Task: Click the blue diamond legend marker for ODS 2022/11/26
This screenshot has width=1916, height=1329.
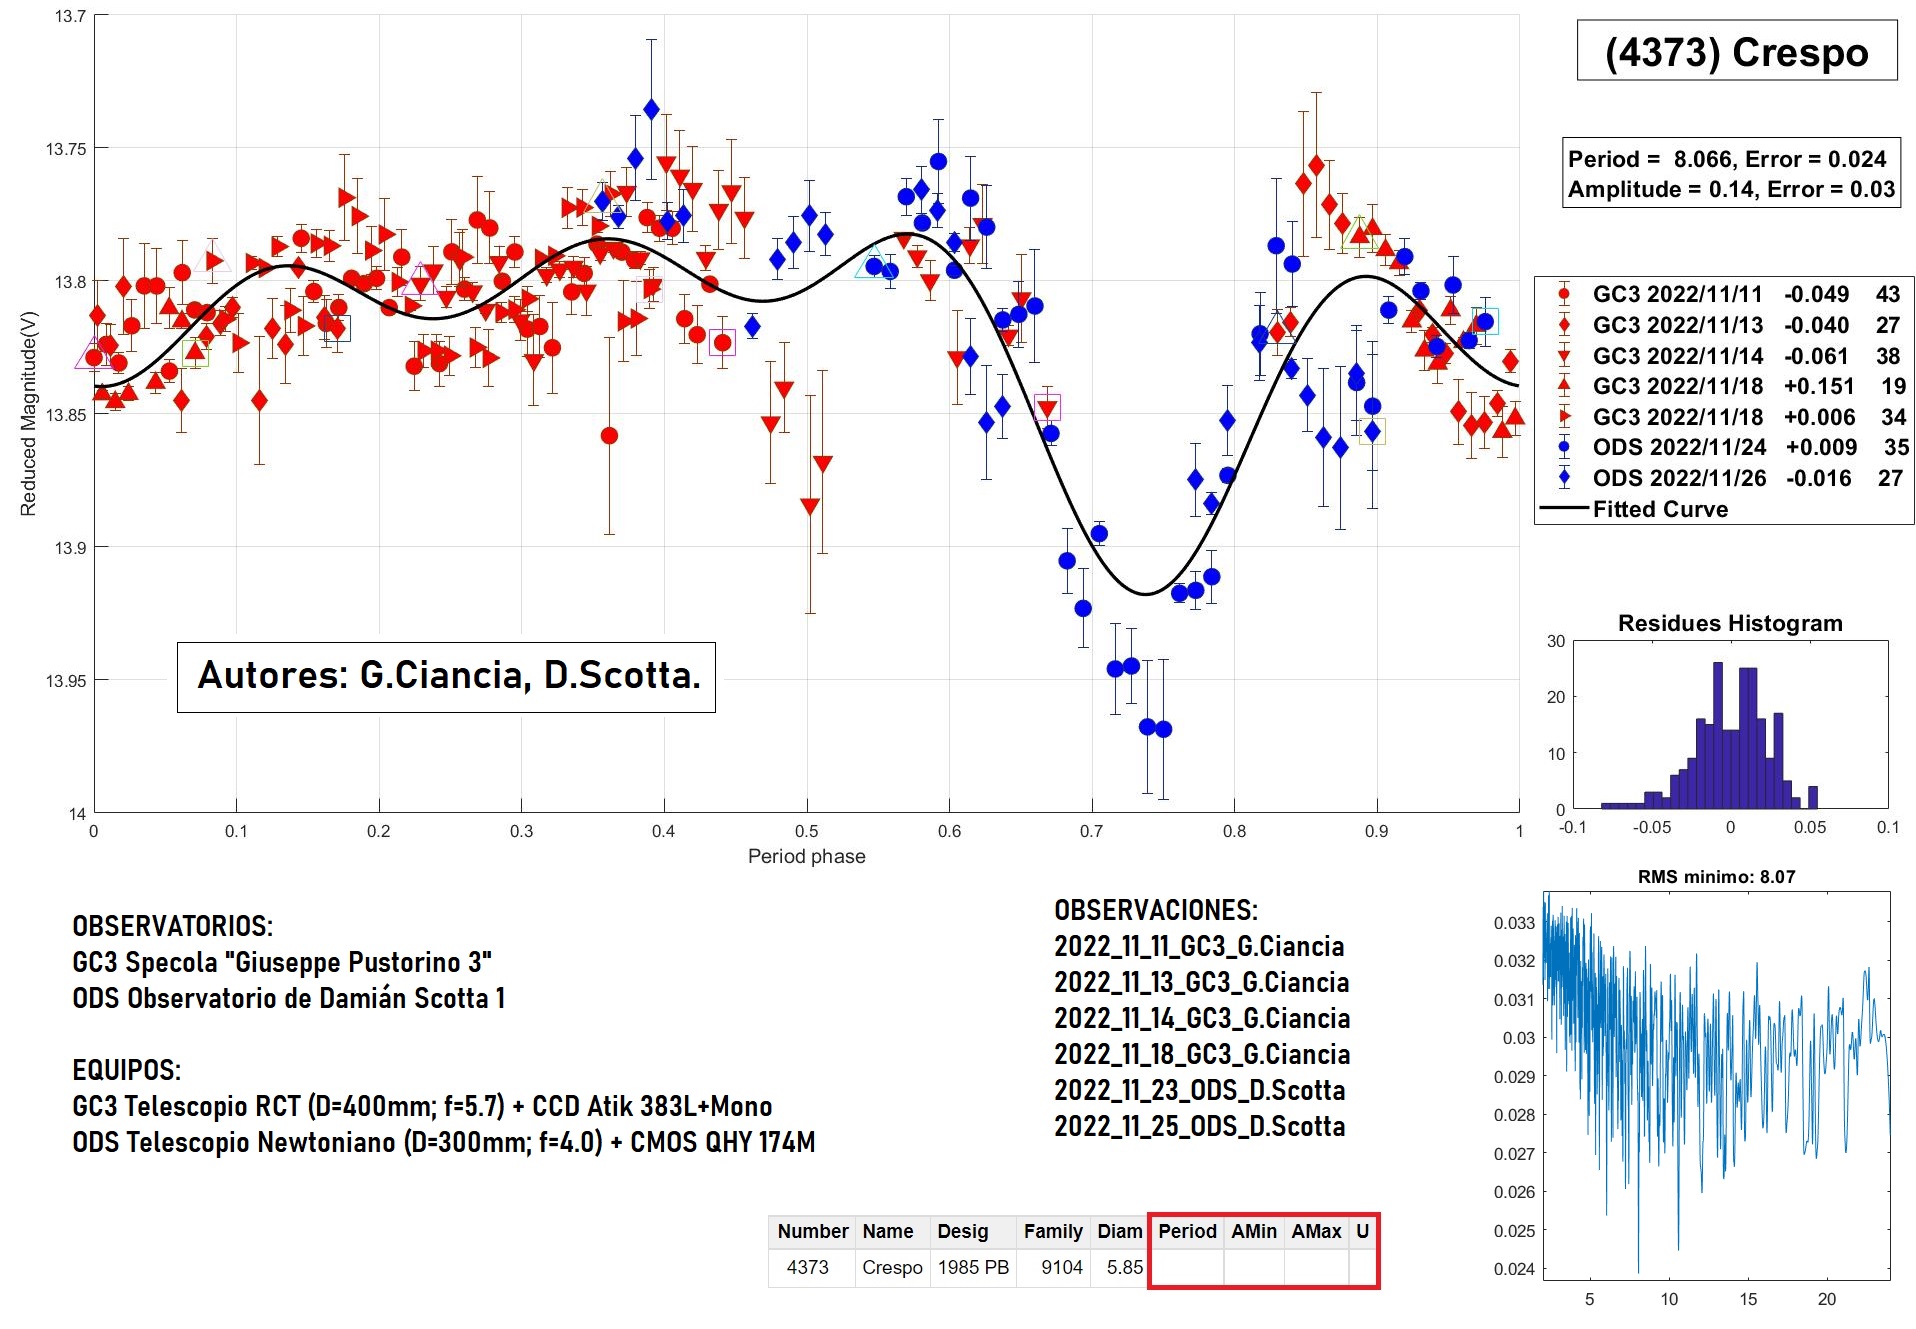Action: (x=1564, y=478)
